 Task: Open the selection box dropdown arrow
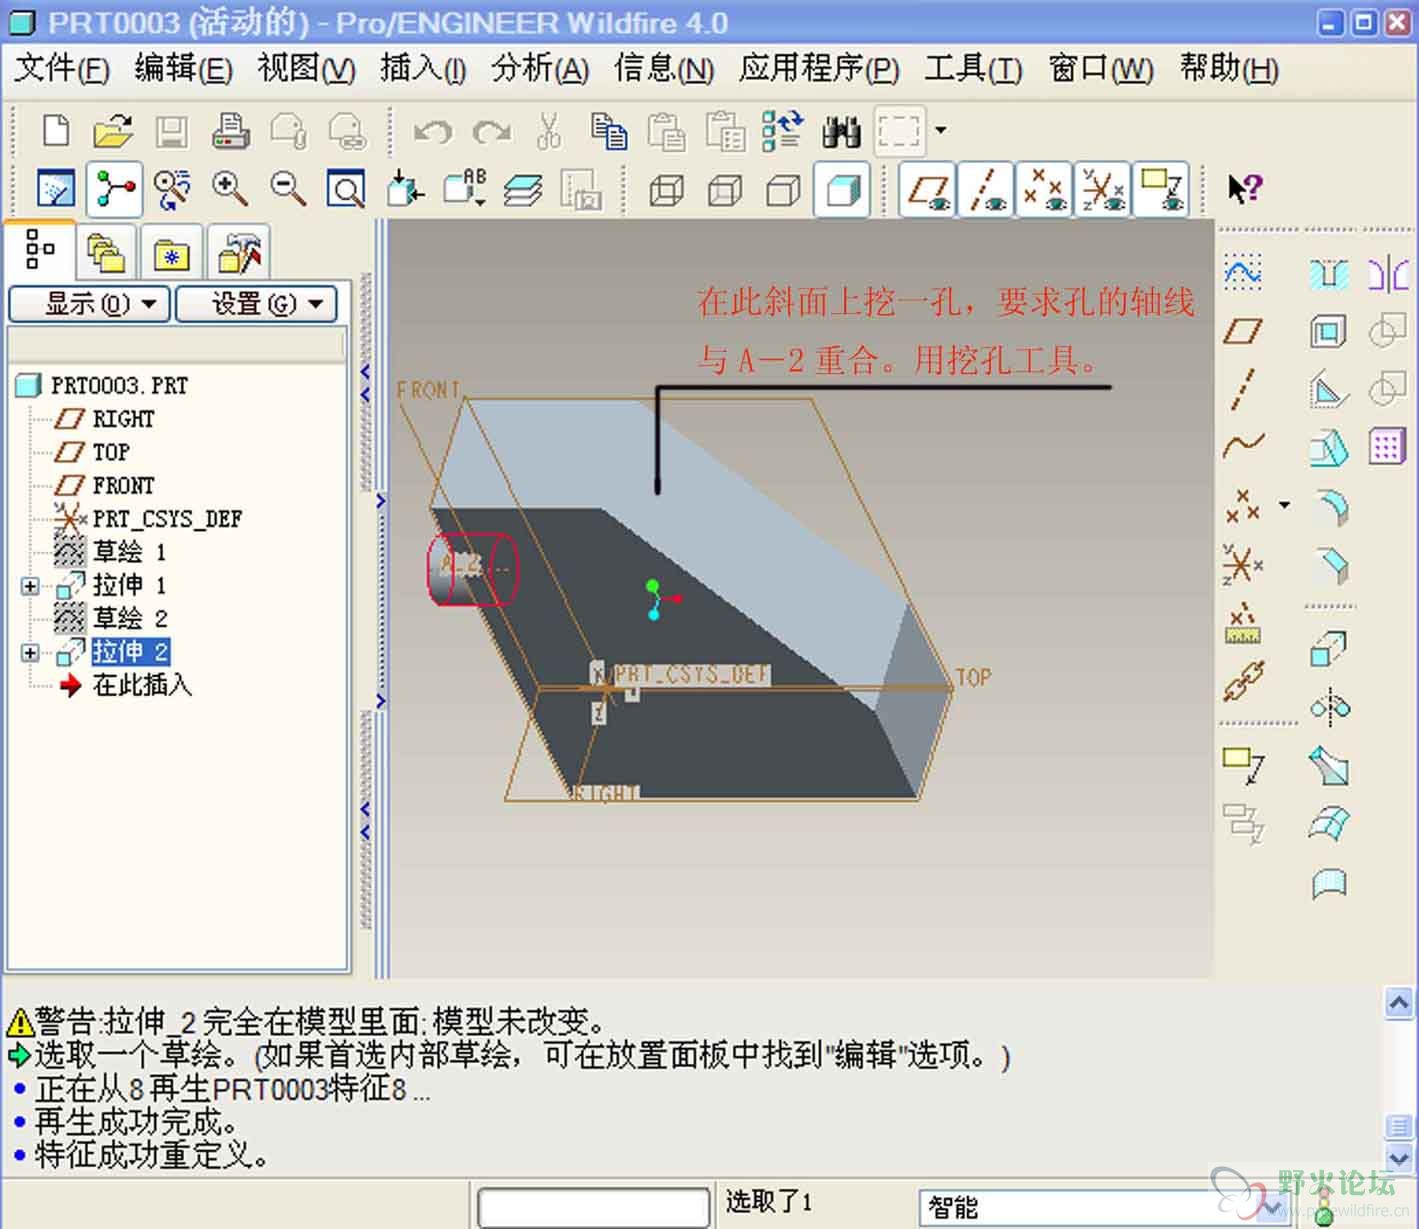[941, 130]
